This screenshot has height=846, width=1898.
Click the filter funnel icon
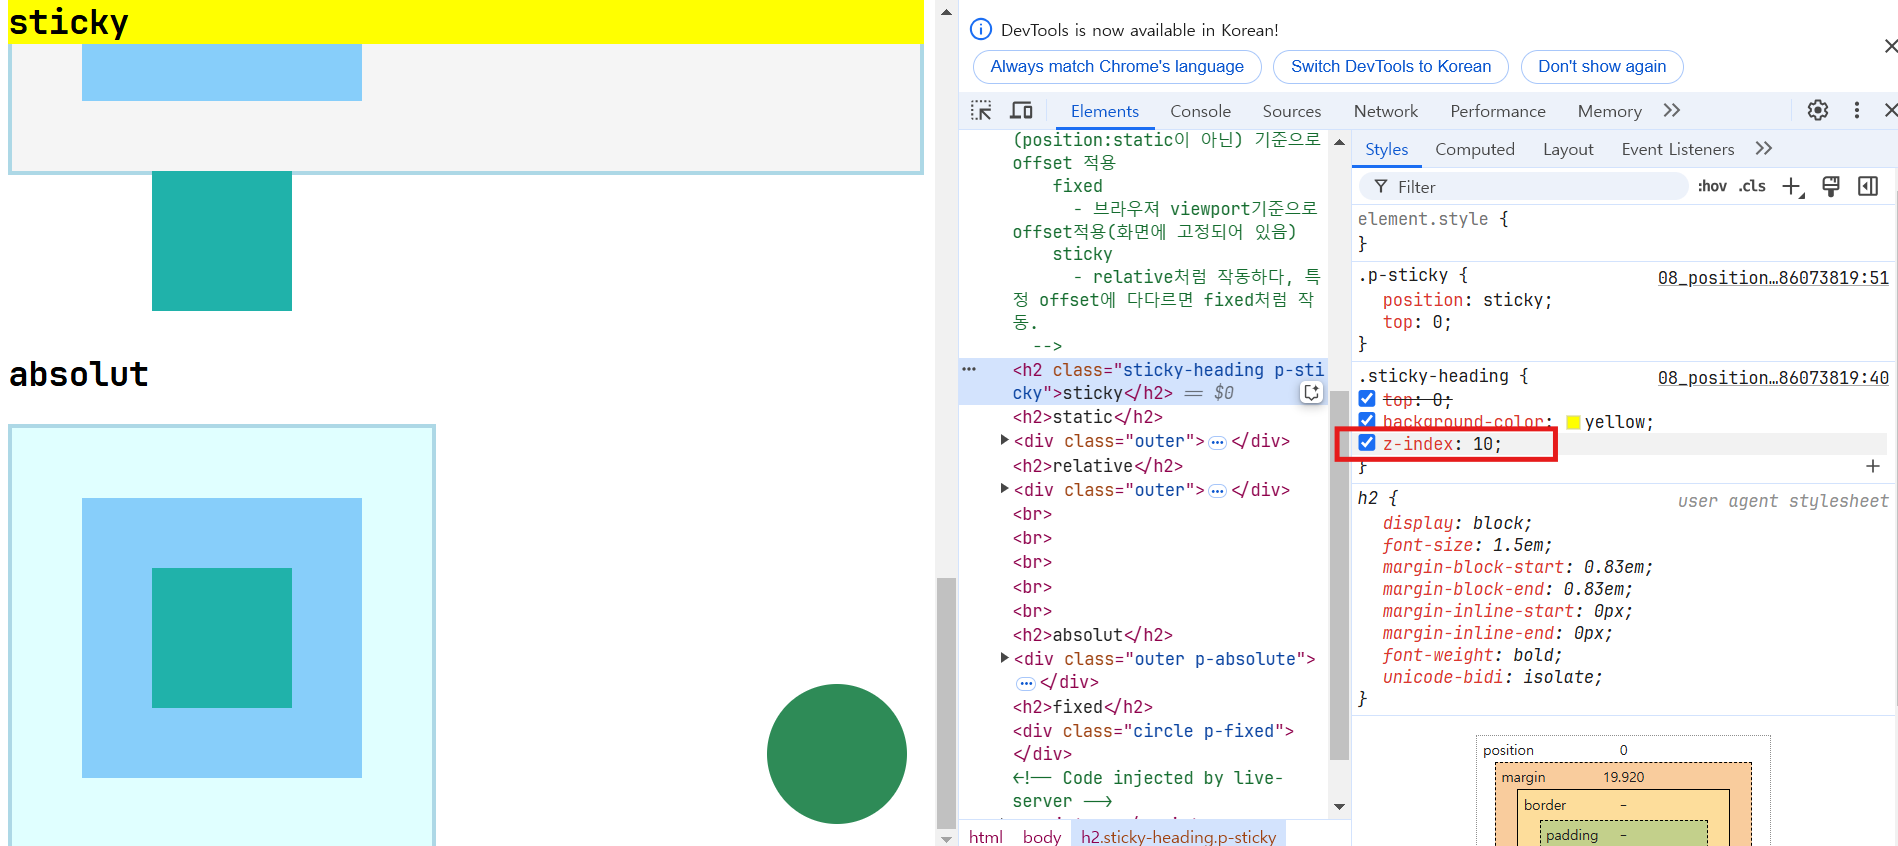1381,186
